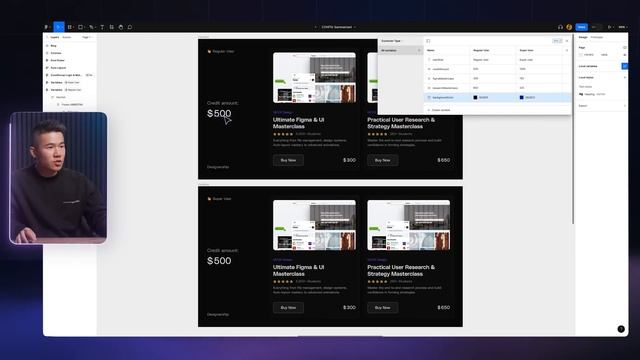Open the help question mark button

[x=621, y=329]
